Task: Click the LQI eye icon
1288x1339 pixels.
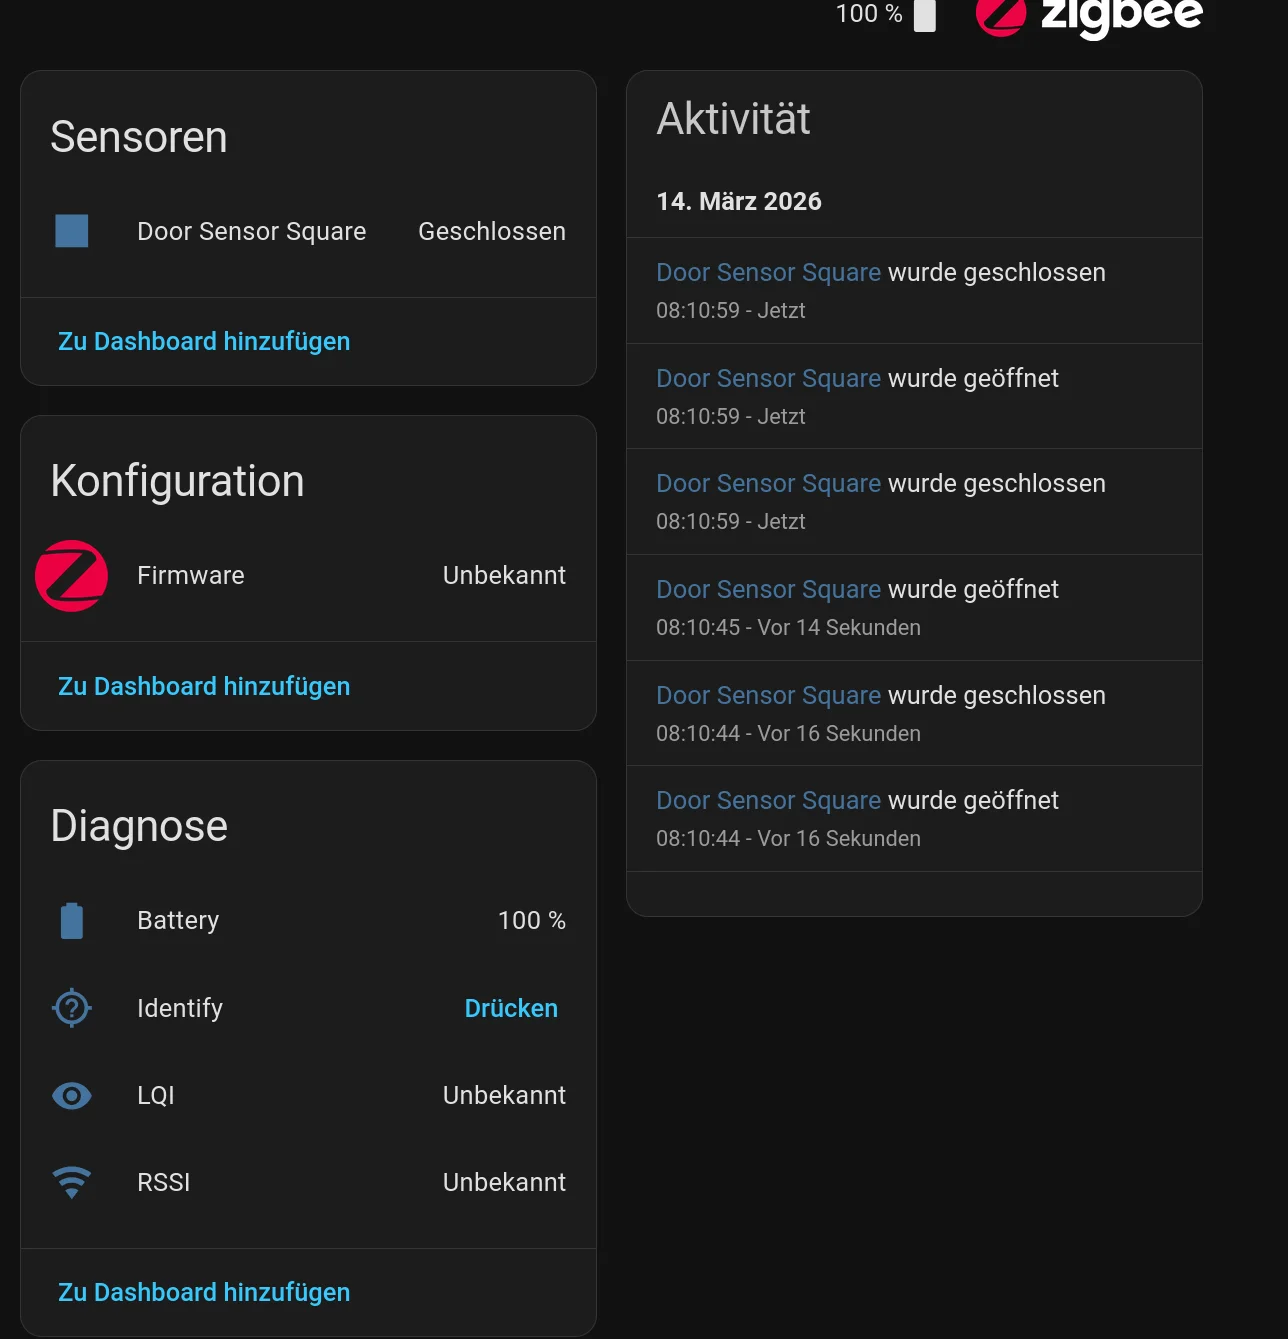Action: click(72, 1096)
